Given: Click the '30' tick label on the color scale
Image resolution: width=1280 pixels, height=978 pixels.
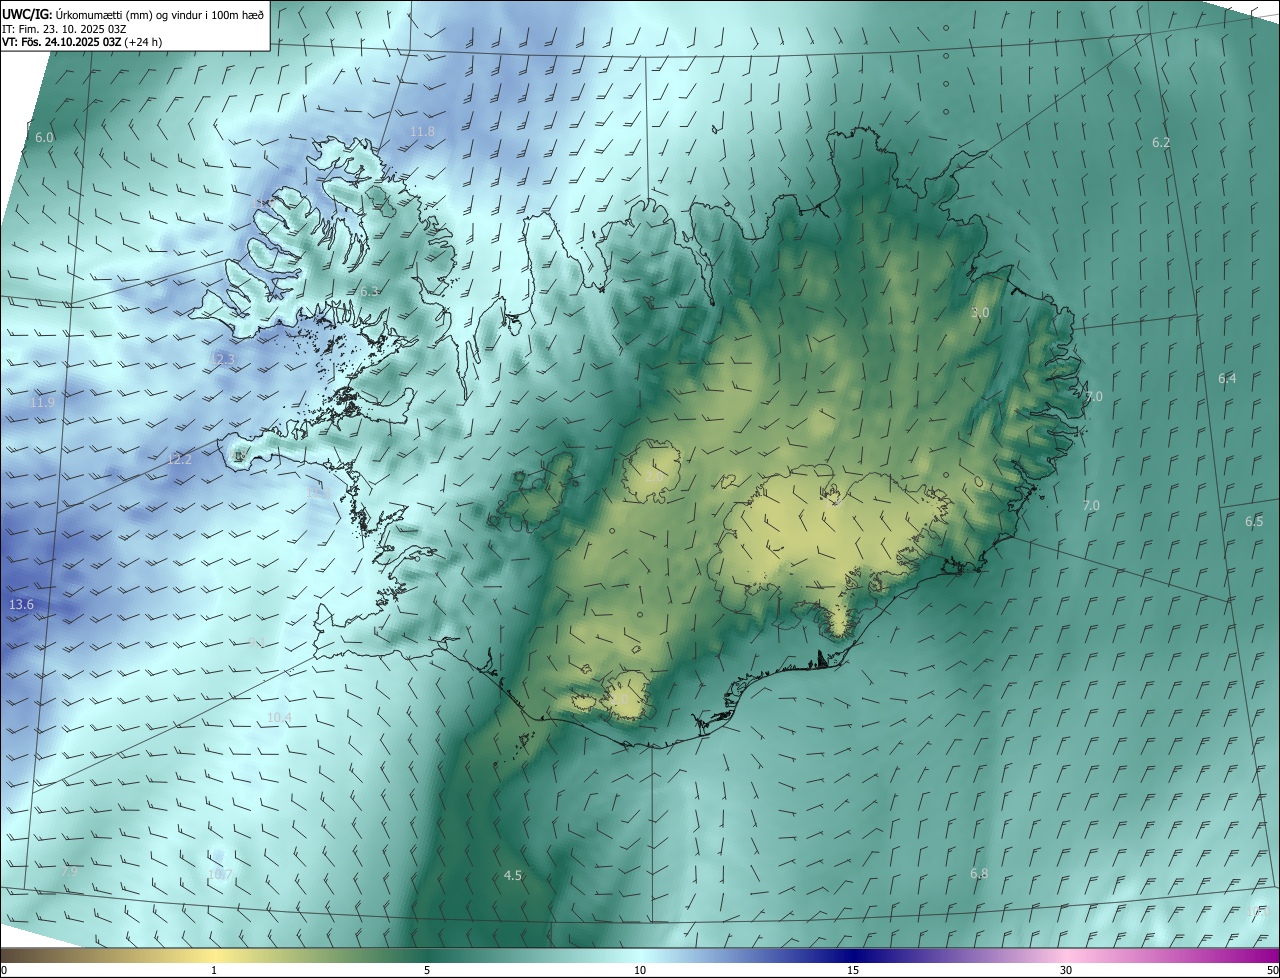Looking at the screenshot, I should [x=1066, y=970].
